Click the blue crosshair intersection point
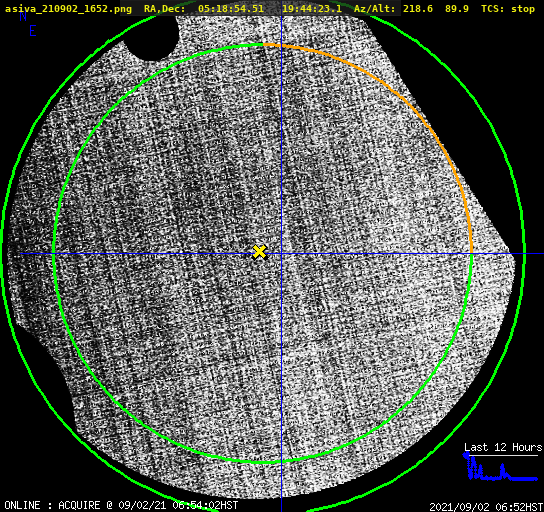Screen dimensions: 544x512 tap(281, 254)
